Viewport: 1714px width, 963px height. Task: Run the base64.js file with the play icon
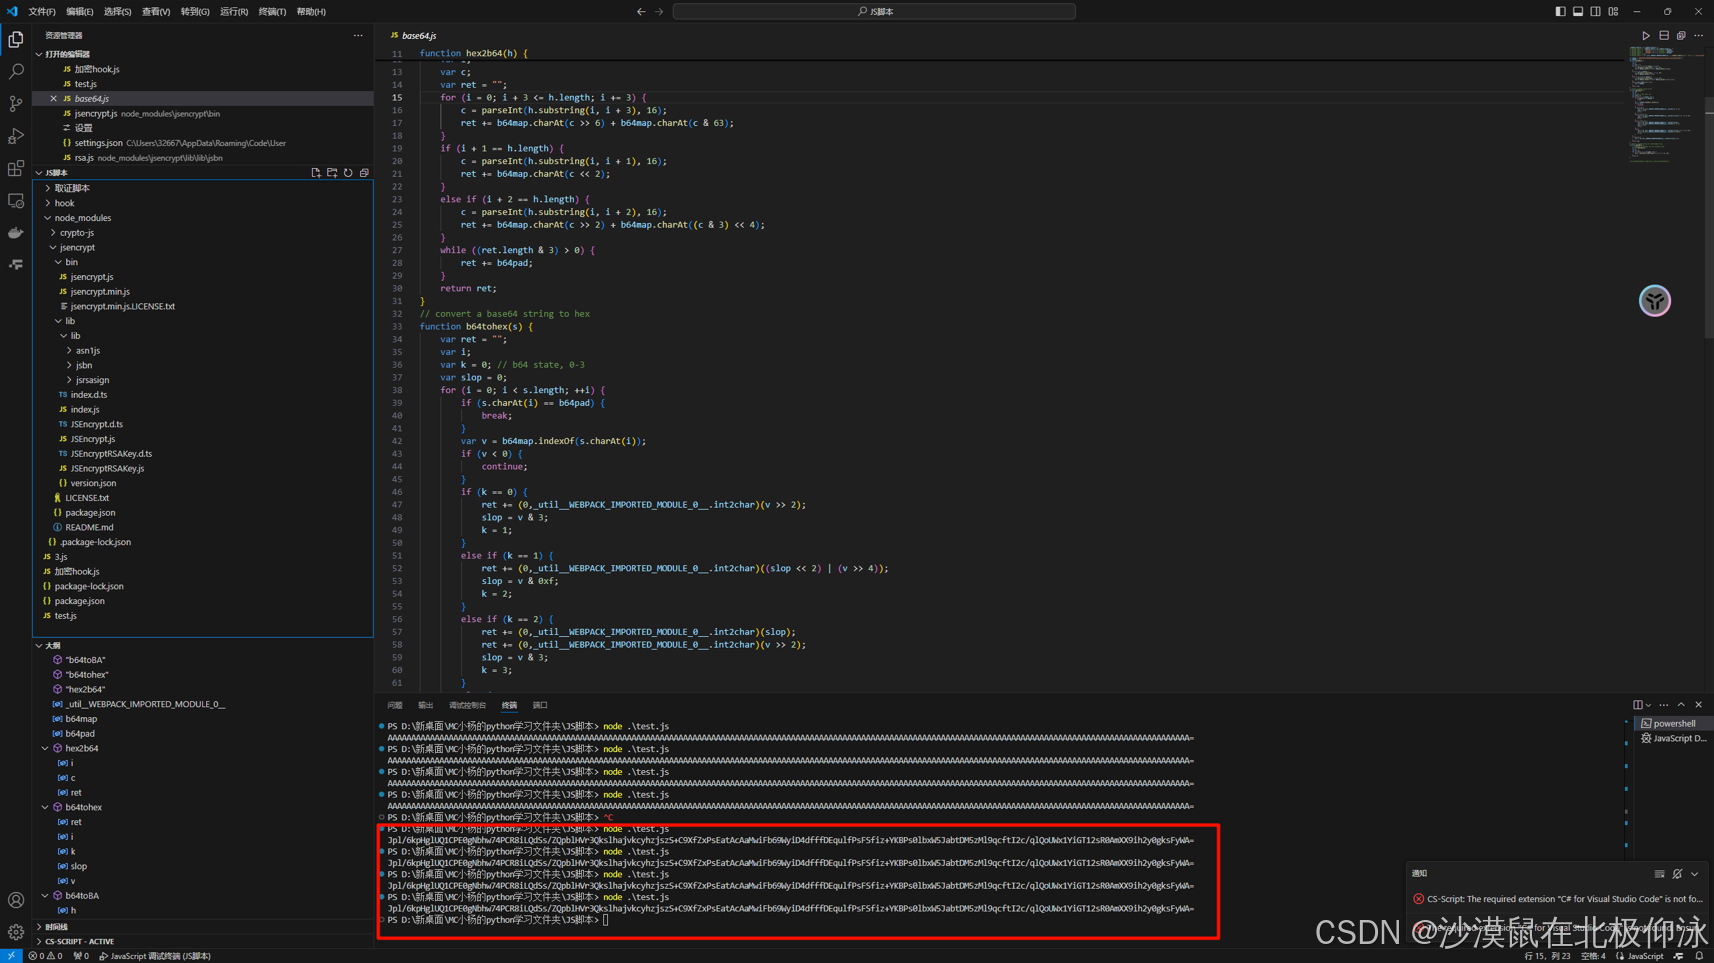coord(1645,34)
